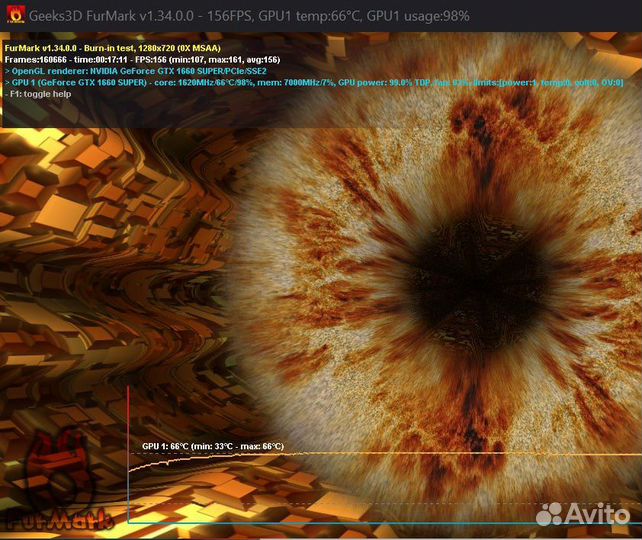Click the GPU 1 core clock info line

coord(200,82)
